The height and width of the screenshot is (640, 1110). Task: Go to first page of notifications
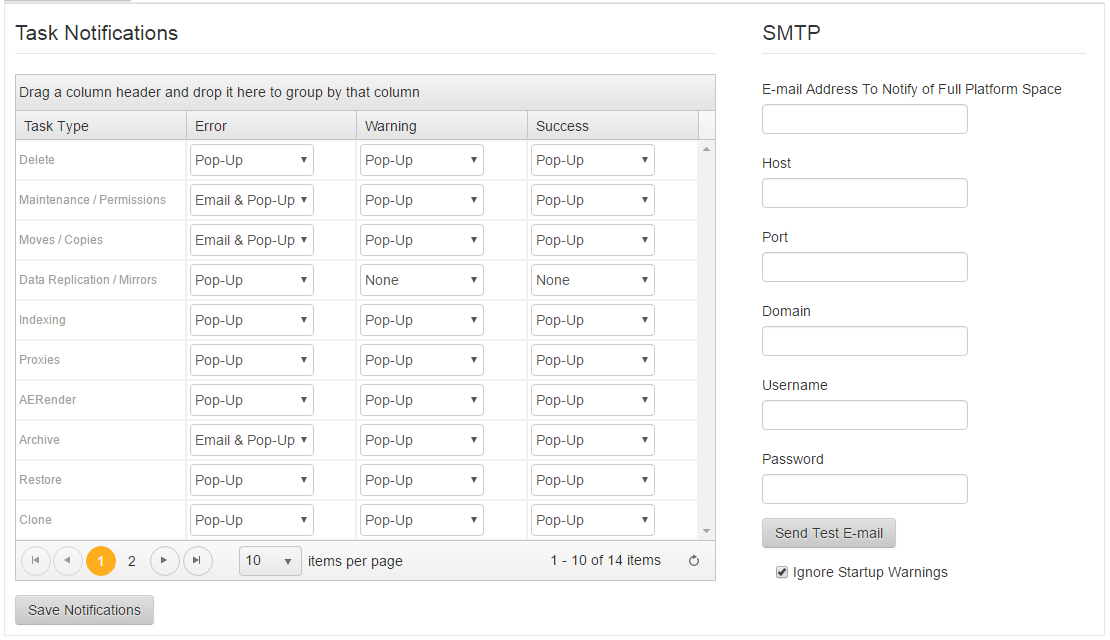coord(35,561)
